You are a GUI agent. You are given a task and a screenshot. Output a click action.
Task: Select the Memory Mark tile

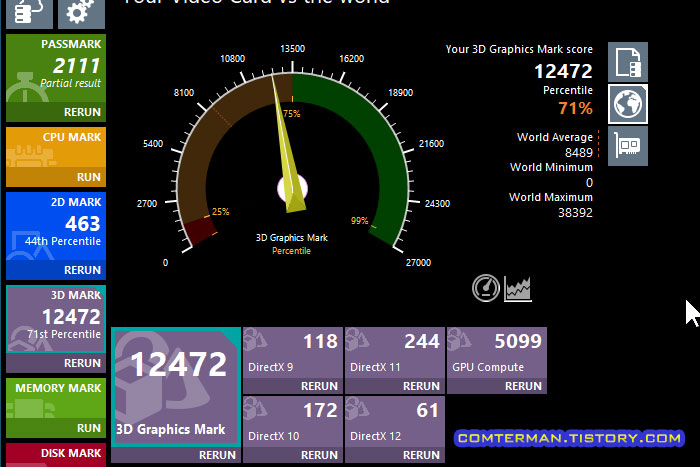[x=56, y=399]
